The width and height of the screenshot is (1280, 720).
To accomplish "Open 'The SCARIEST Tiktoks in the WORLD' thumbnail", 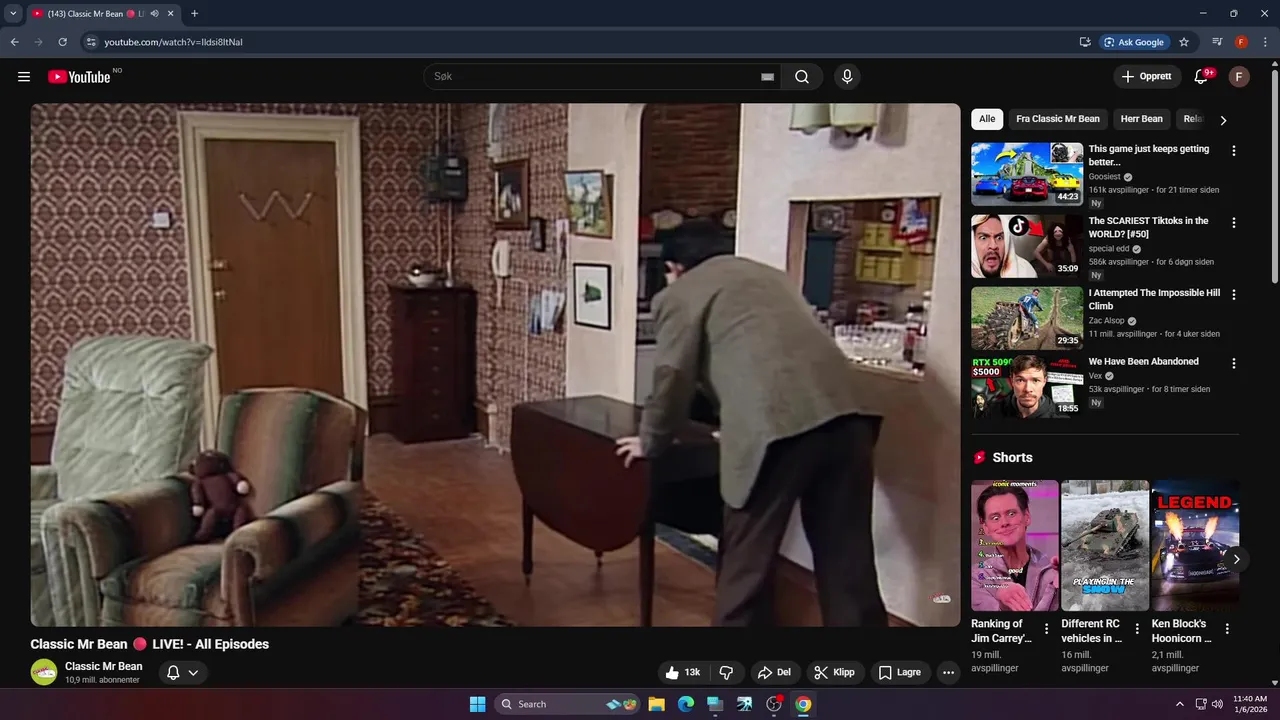I will (1027, 246).
